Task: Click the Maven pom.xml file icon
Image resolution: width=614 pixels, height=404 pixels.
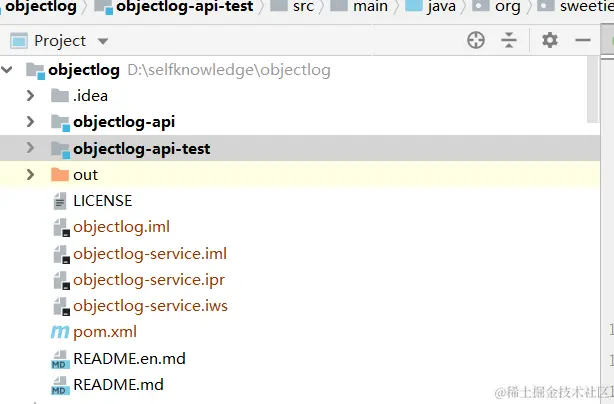Action: [x=60, y=331]
